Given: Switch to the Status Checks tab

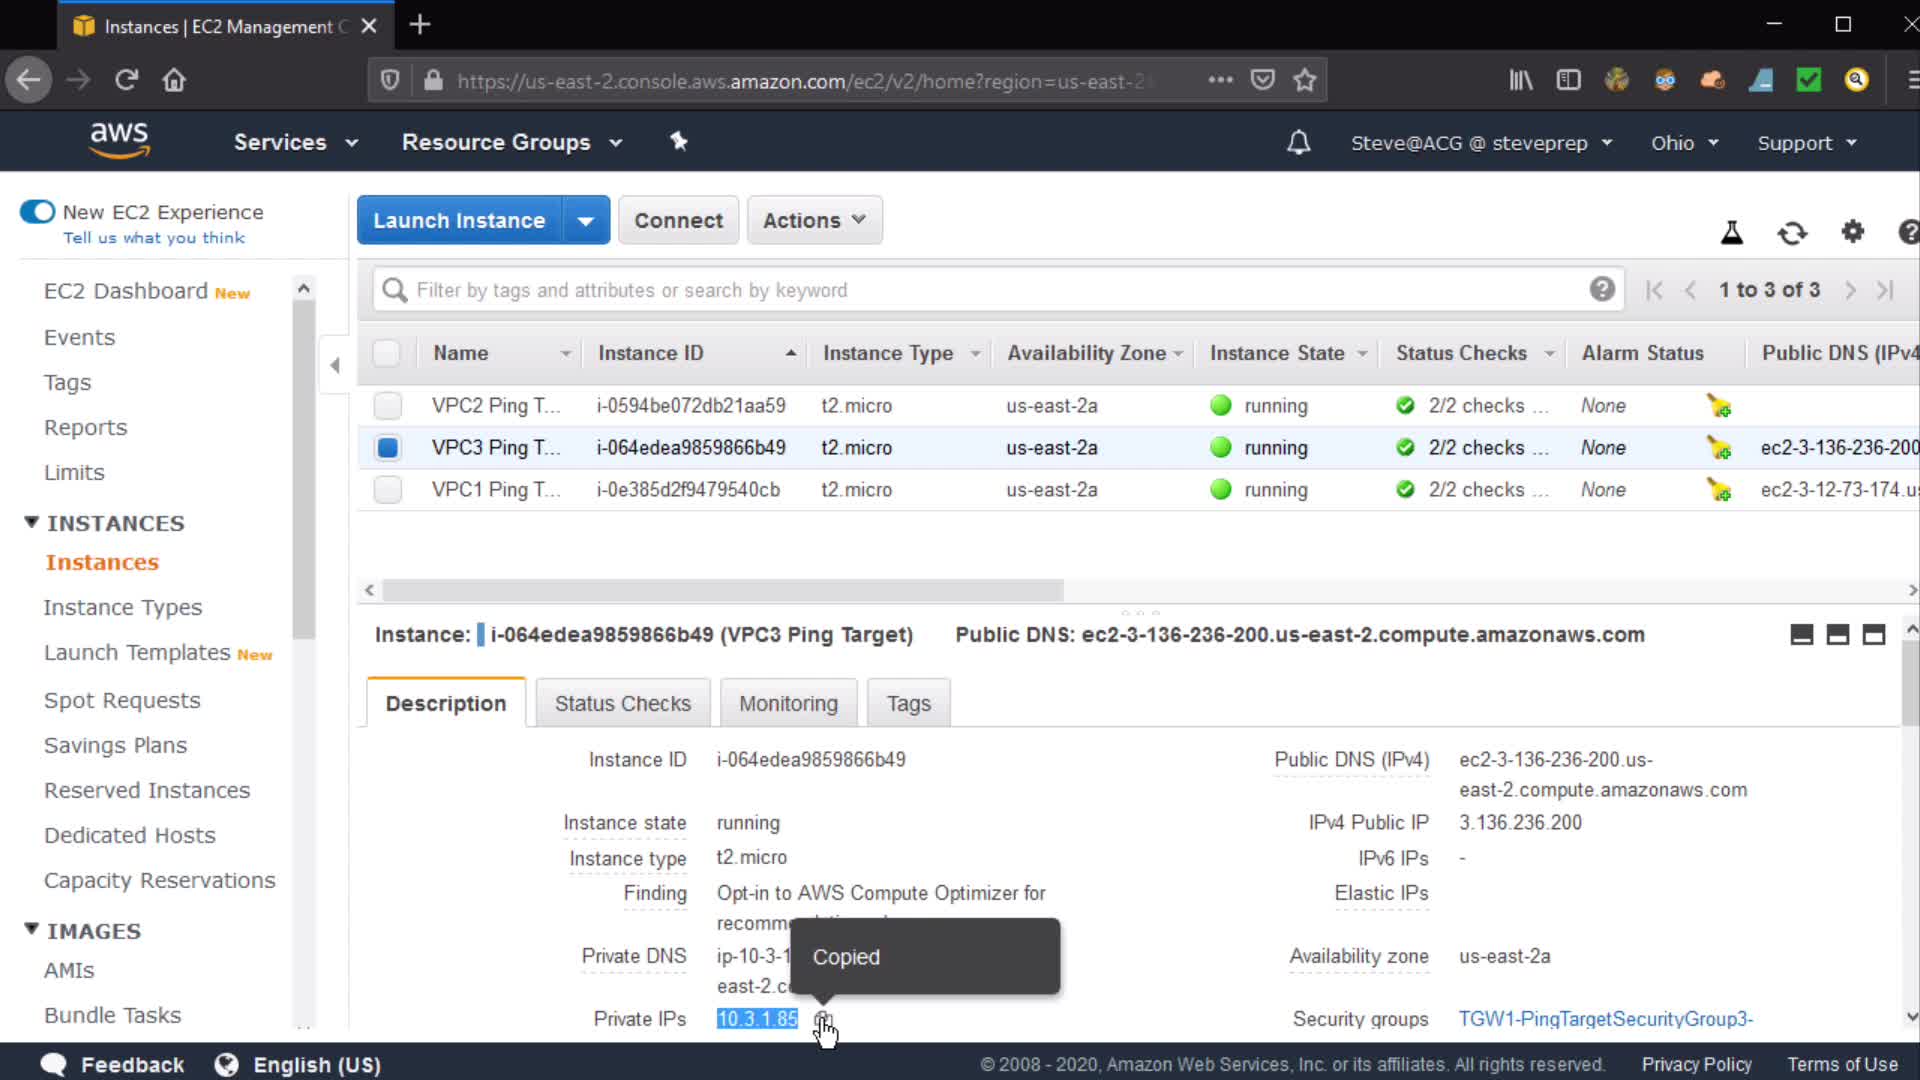Looking at the screenshot, I should pos(622,703).
